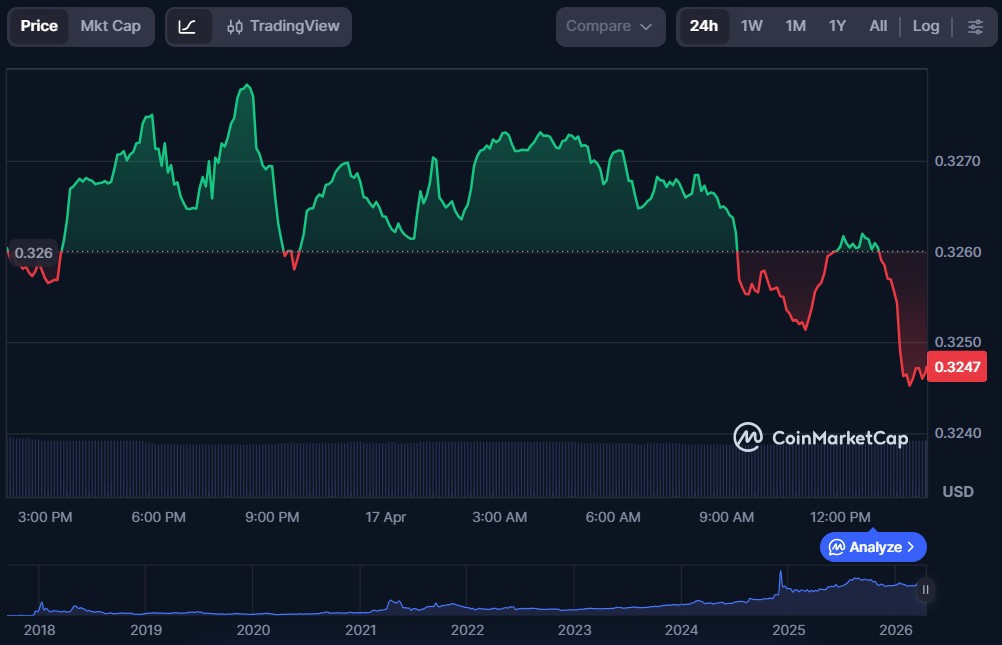Click the 0.326 opening price label

coord(33,253)
